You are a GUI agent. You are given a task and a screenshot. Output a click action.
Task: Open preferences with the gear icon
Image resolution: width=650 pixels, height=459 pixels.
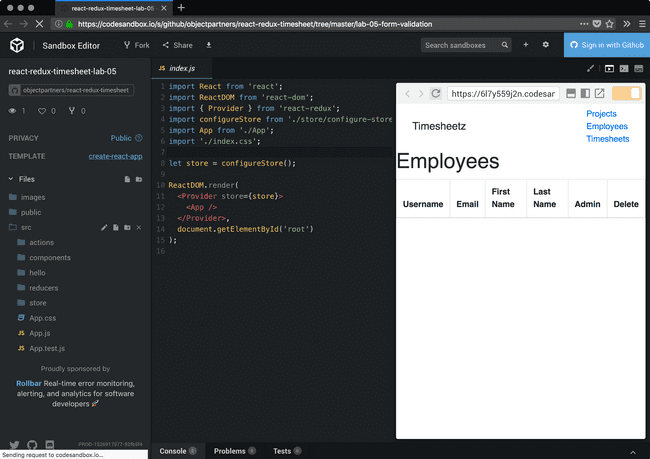[x=545, y=45]
